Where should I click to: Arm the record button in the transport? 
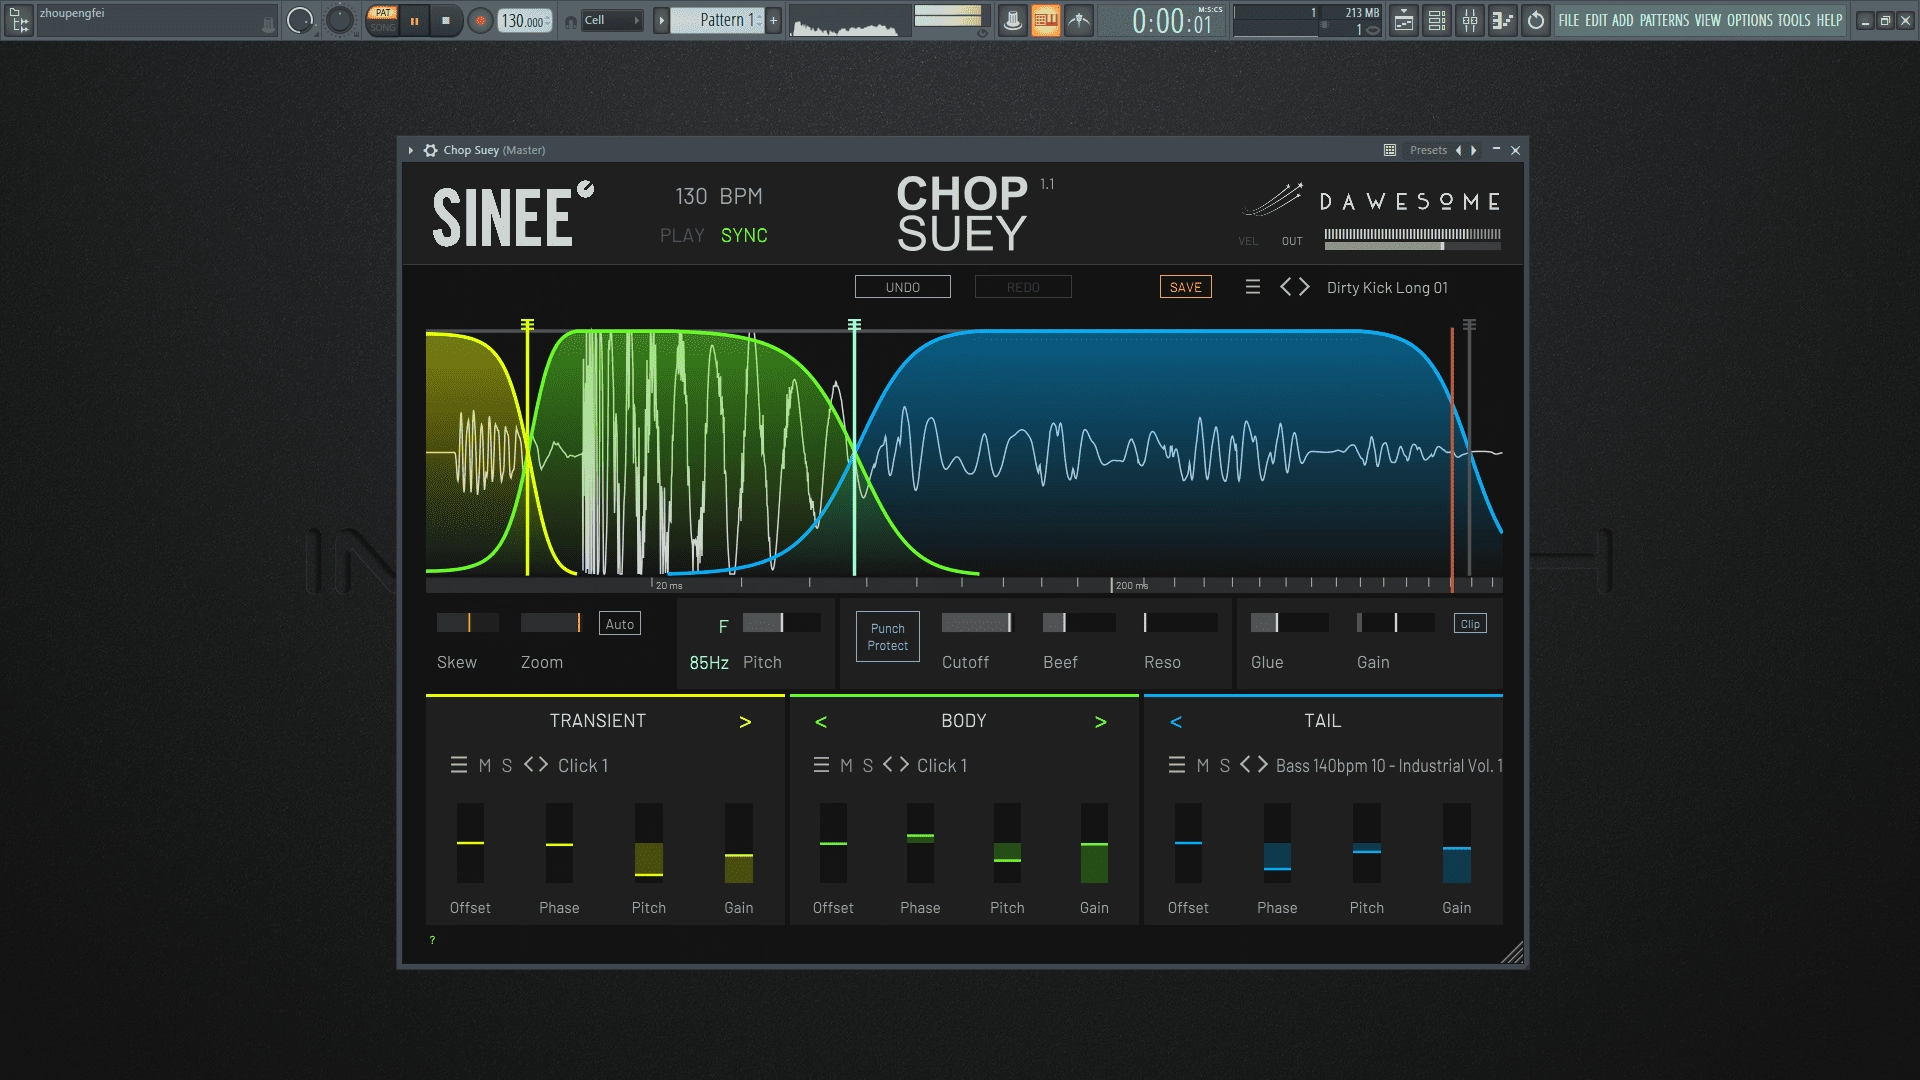481,20
